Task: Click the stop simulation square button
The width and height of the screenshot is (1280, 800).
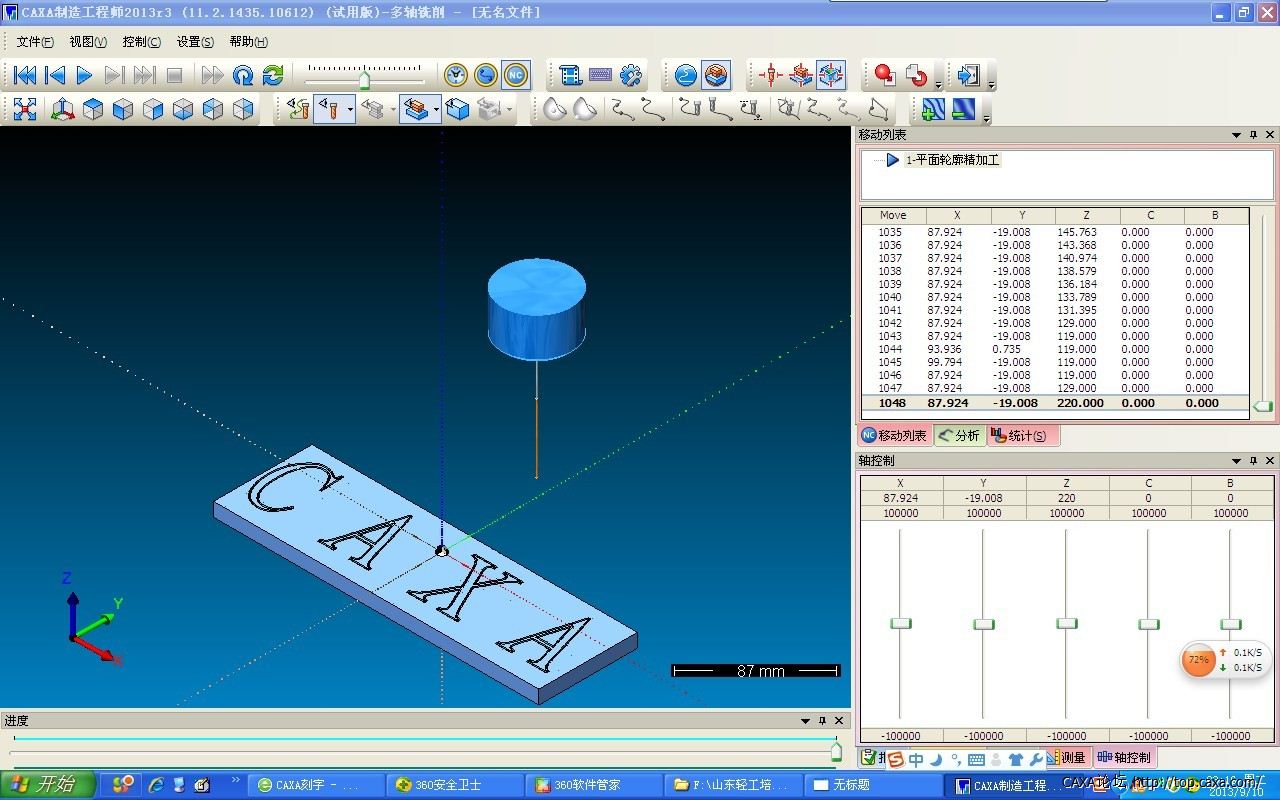Action: click(x=175, y=75)
